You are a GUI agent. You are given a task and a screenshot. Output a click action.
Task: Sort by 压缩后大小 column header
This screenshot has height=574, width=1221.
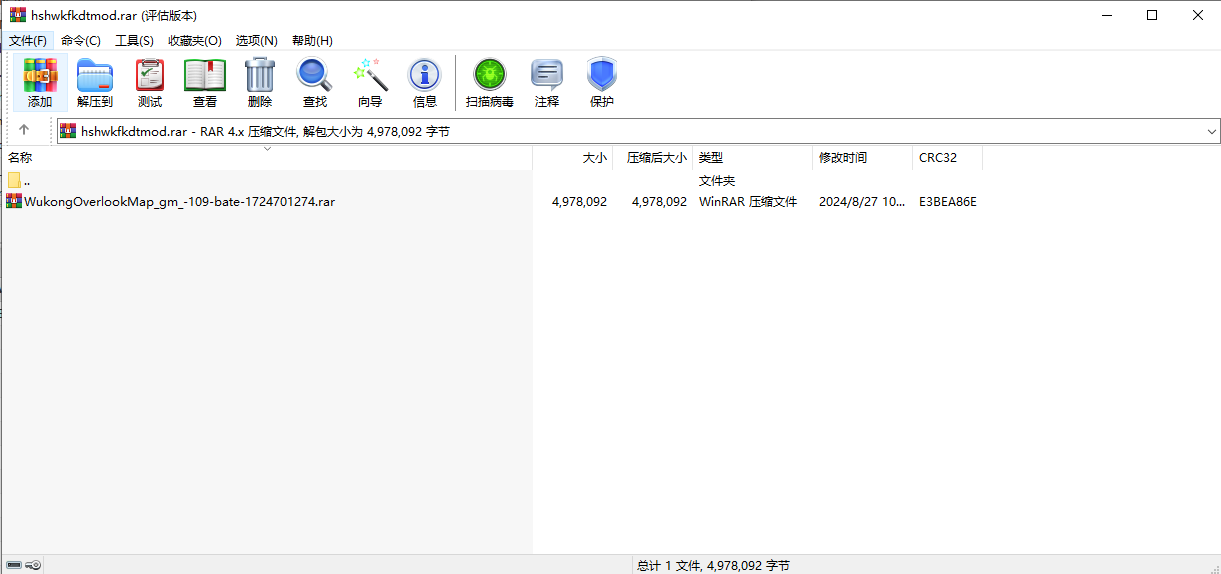652,158
